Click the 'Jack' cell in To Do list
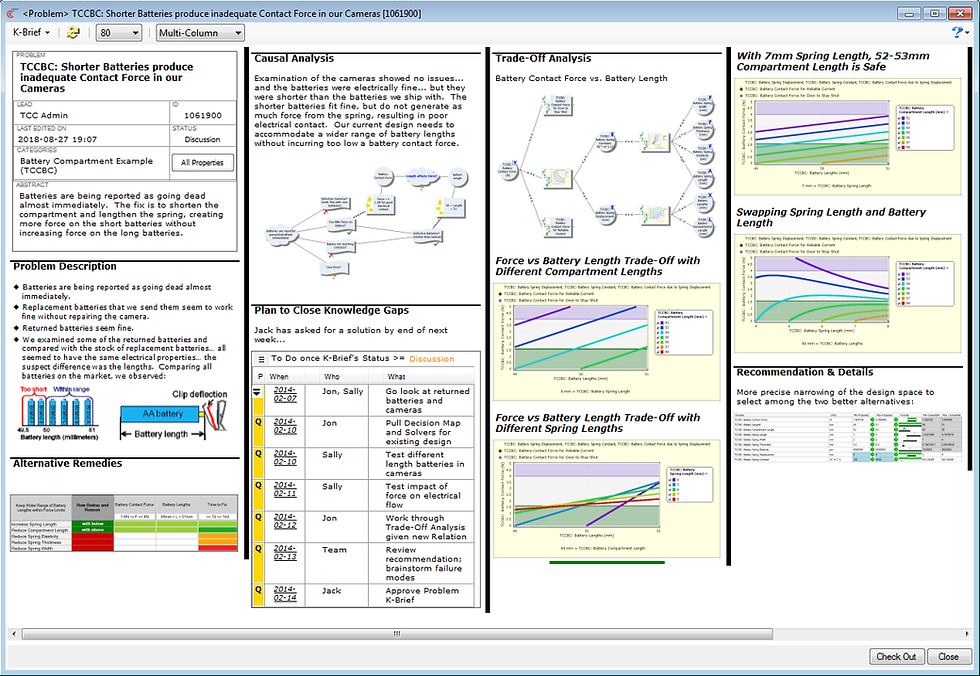Image resolution: width=980 pixels, height=676 pixels. (331, 590)
